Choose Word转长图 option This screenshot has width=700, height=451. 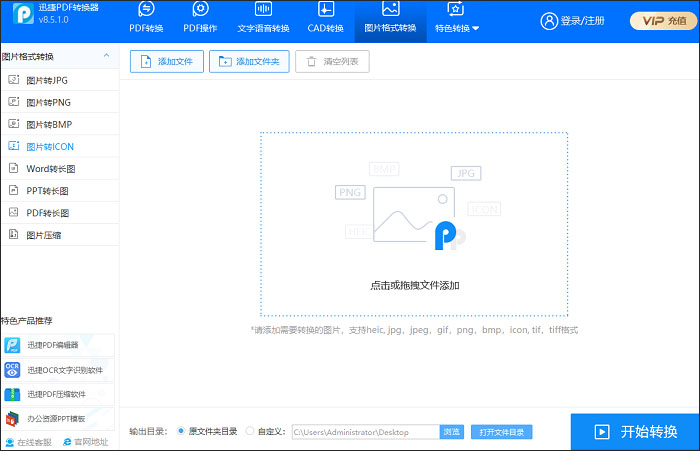click(x=60, y=169)
